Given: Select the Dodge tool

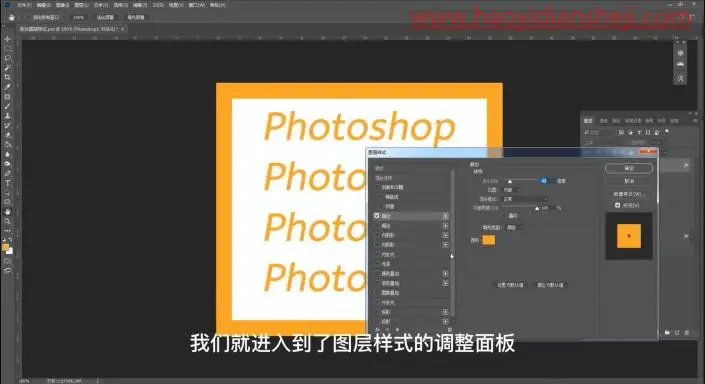Looking at the screenshot, I should (x=7, y=164).
